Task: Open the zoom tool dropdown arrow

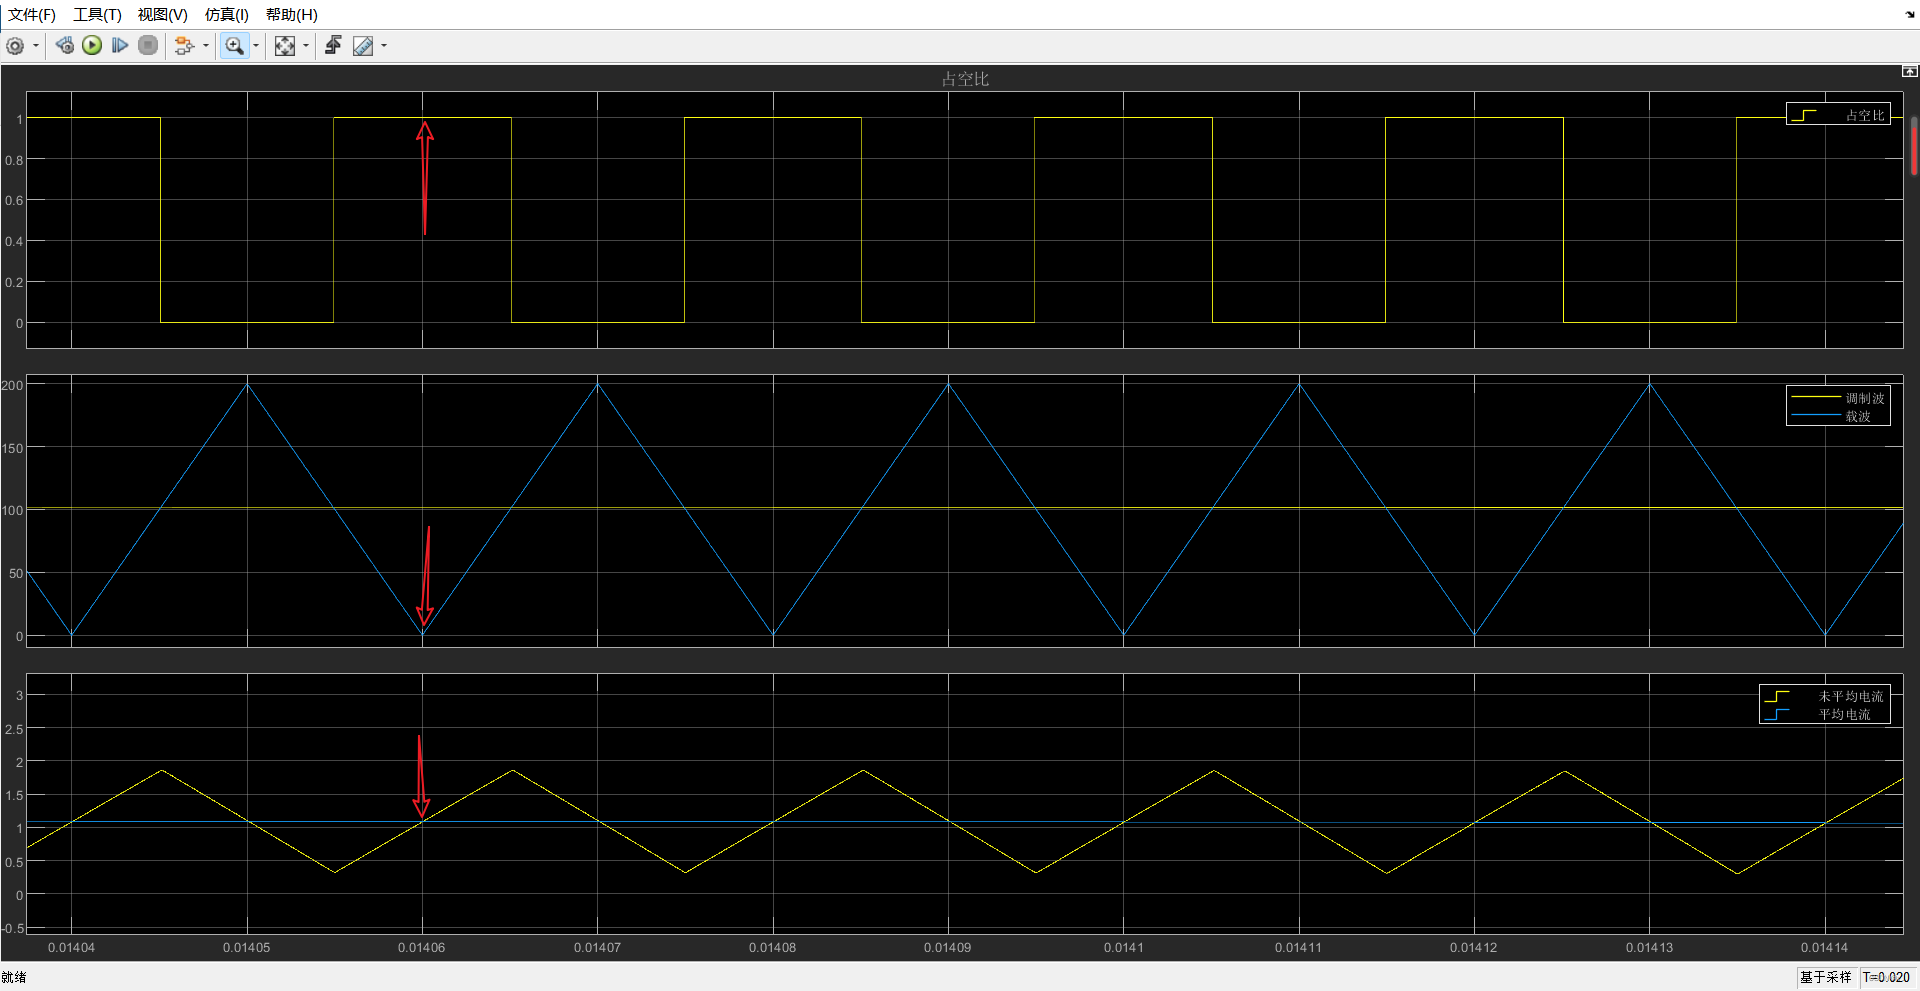Action: pos(256,45)
